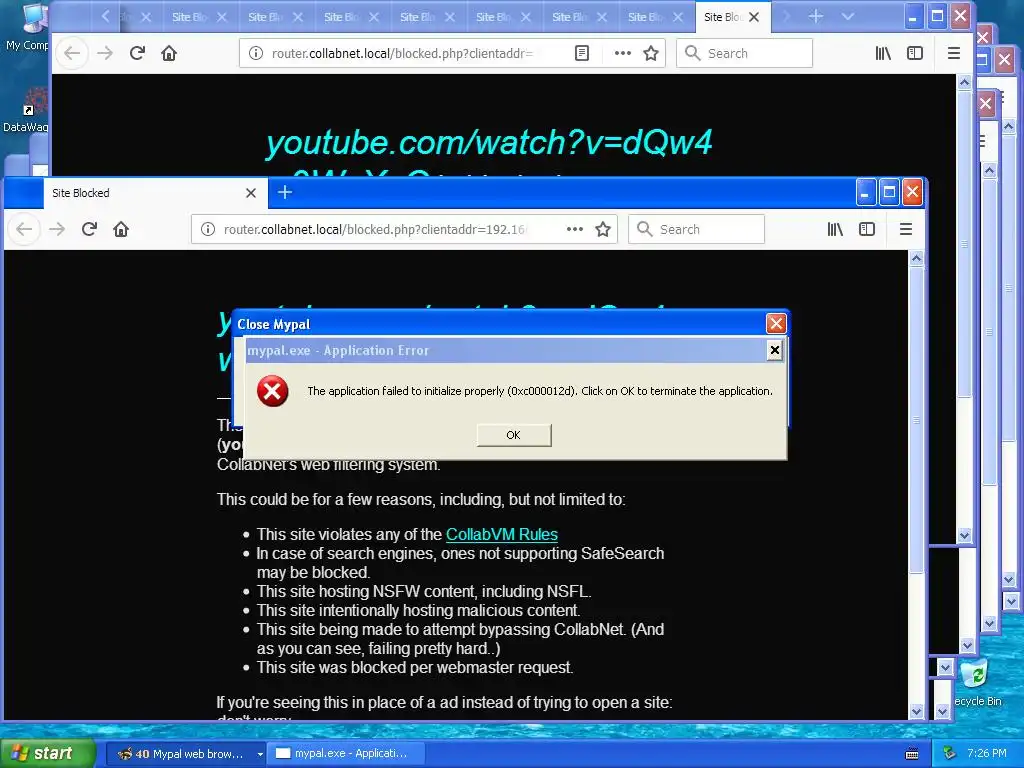
Task: Toggle Reader View in the rear address bar
Action: pos(582,54)
